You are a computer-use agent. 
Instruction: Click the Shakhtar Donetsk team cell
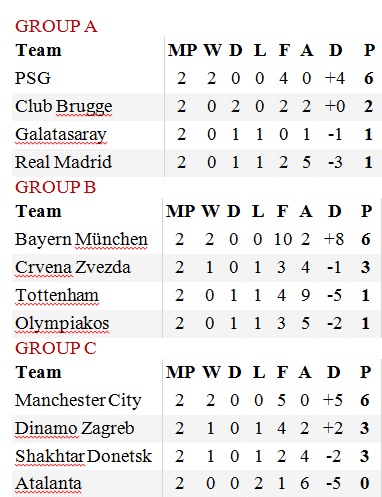click(83, 456)
